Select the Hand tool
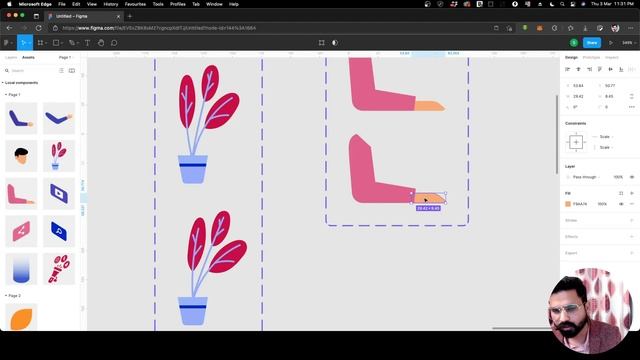This screenshot has width=640, height=360. 101,42
